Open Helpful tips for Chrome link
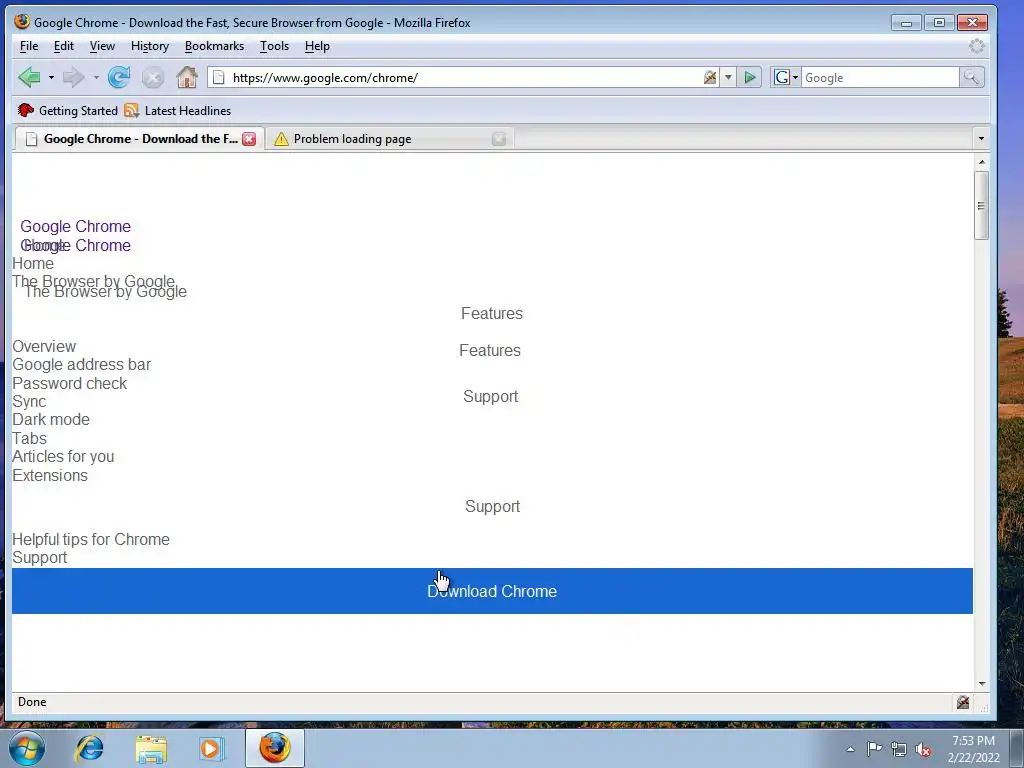This screenshot has width=1024, height=768. click(x=91, y=539)
